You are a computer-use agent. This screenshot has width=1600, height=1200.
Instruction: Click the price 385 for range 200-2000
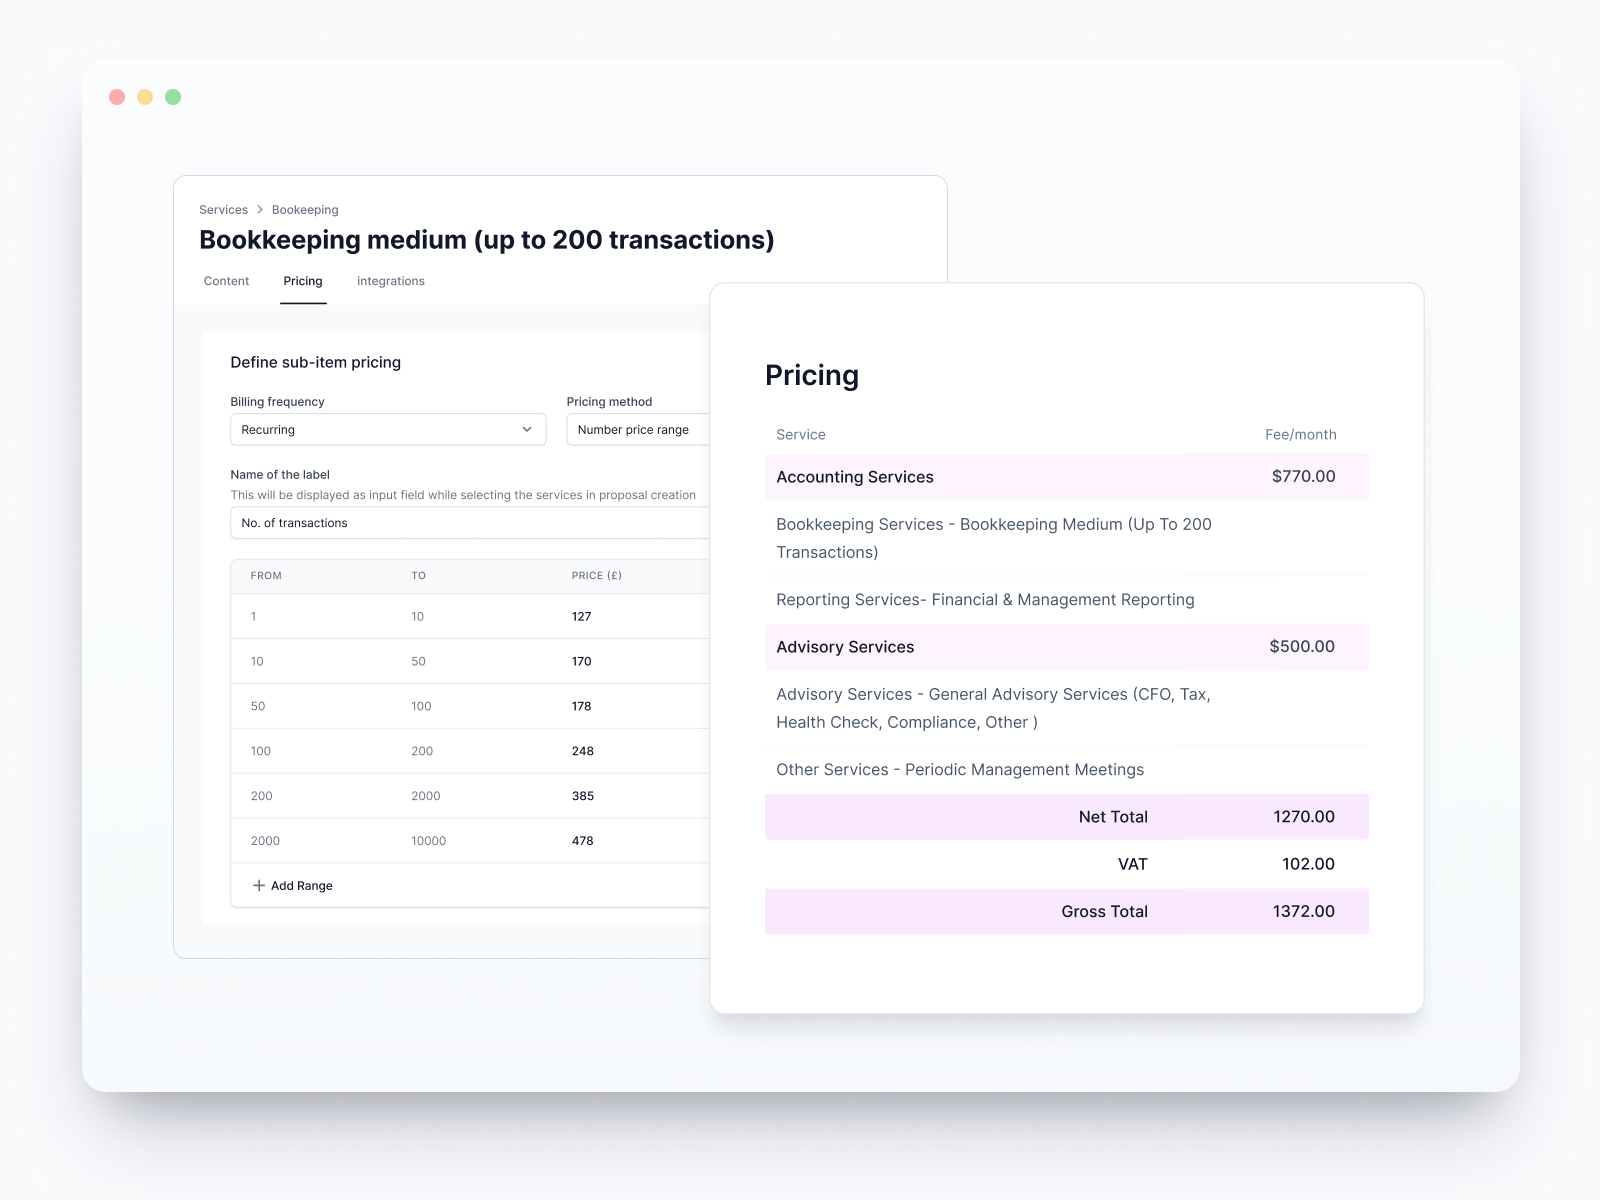pyautogui.click(x=583, y=795)
